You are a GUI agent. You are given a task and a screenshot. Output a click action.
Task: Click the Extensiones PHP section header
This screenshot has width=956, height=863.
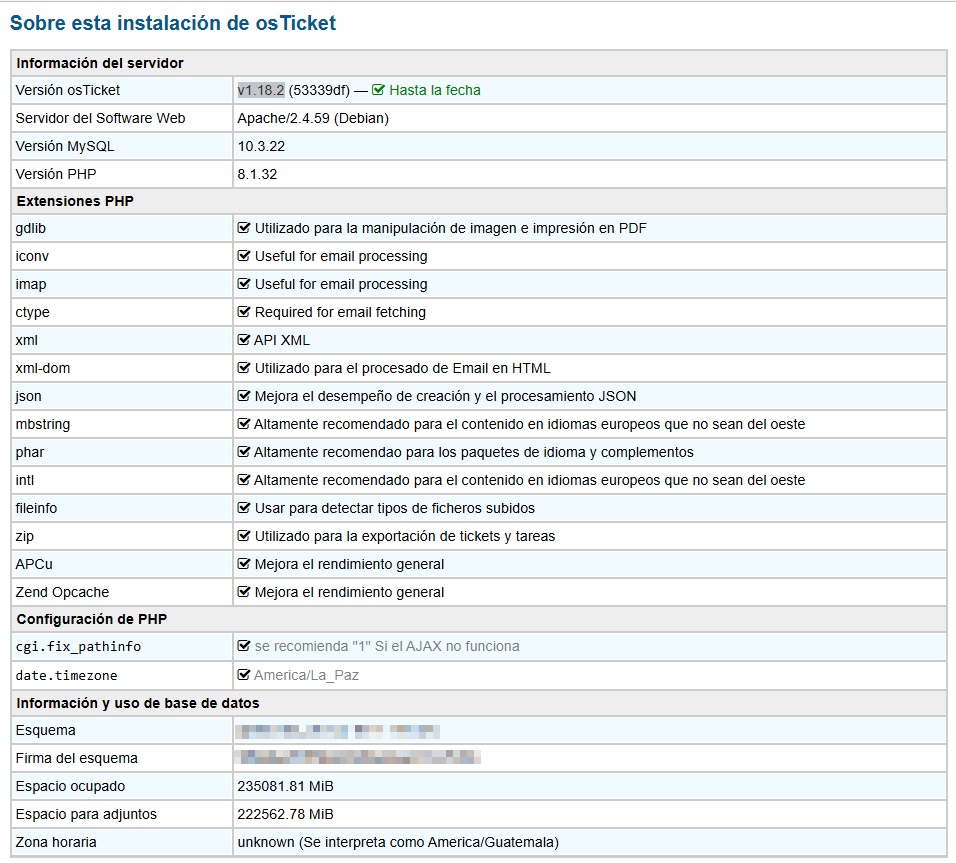(75, 201)
